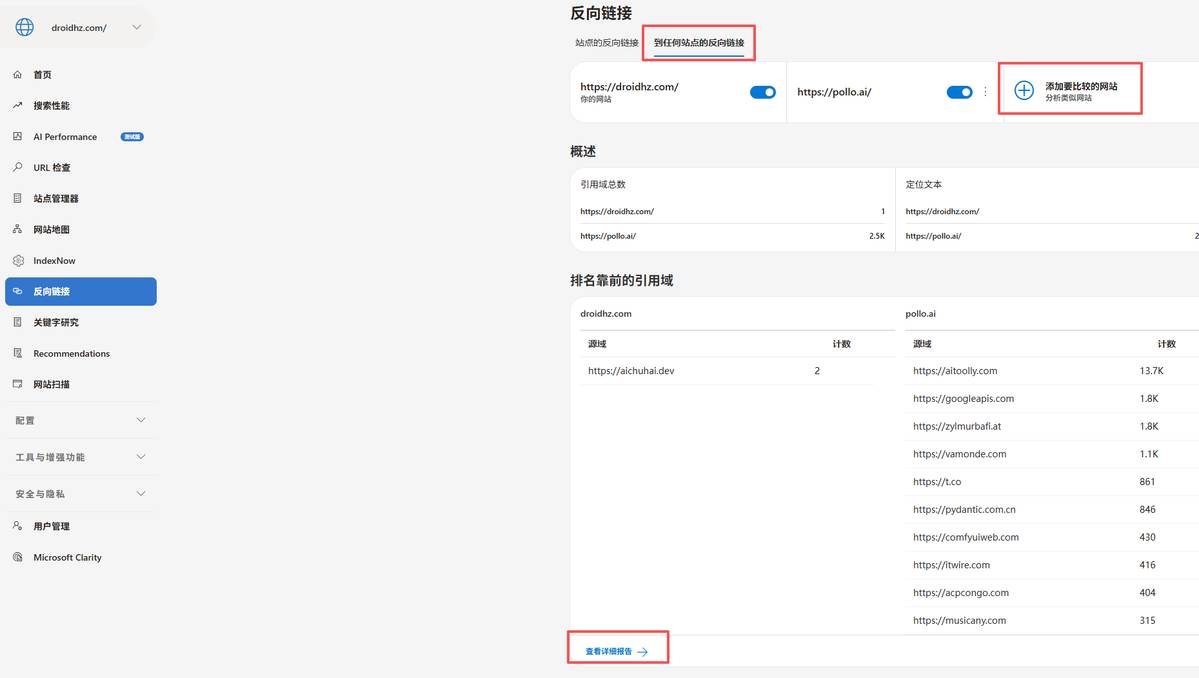This screenshot has width=1199, height=678.
Task: Click the https://comfyuiweb.com source domain
Action: tap(966, 537)
